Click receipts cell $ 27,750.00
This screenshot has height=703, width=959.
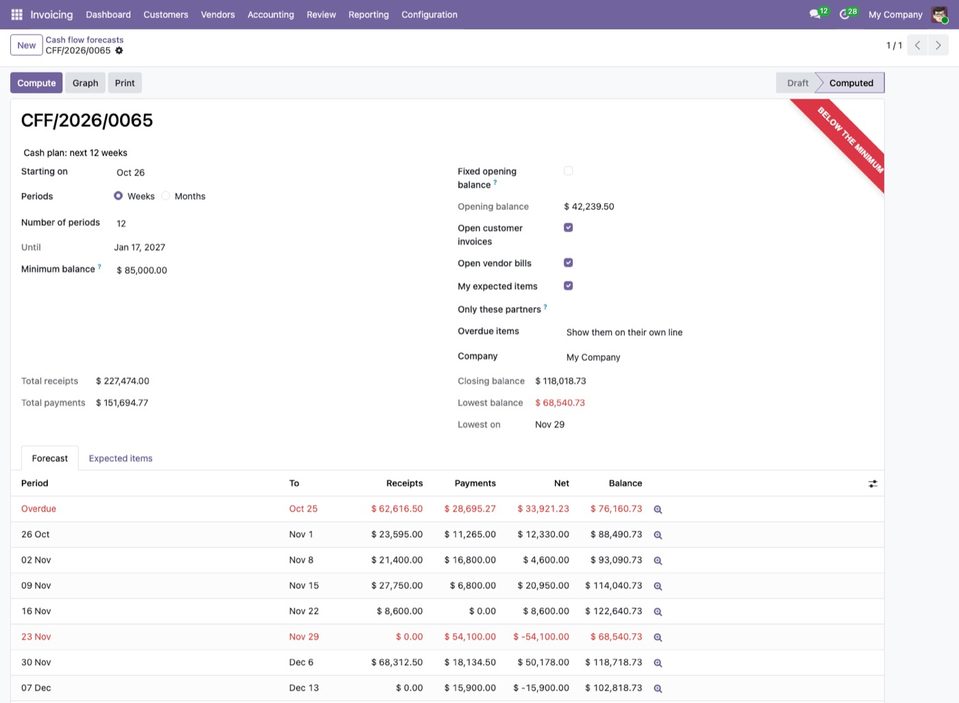coord(397,586)
